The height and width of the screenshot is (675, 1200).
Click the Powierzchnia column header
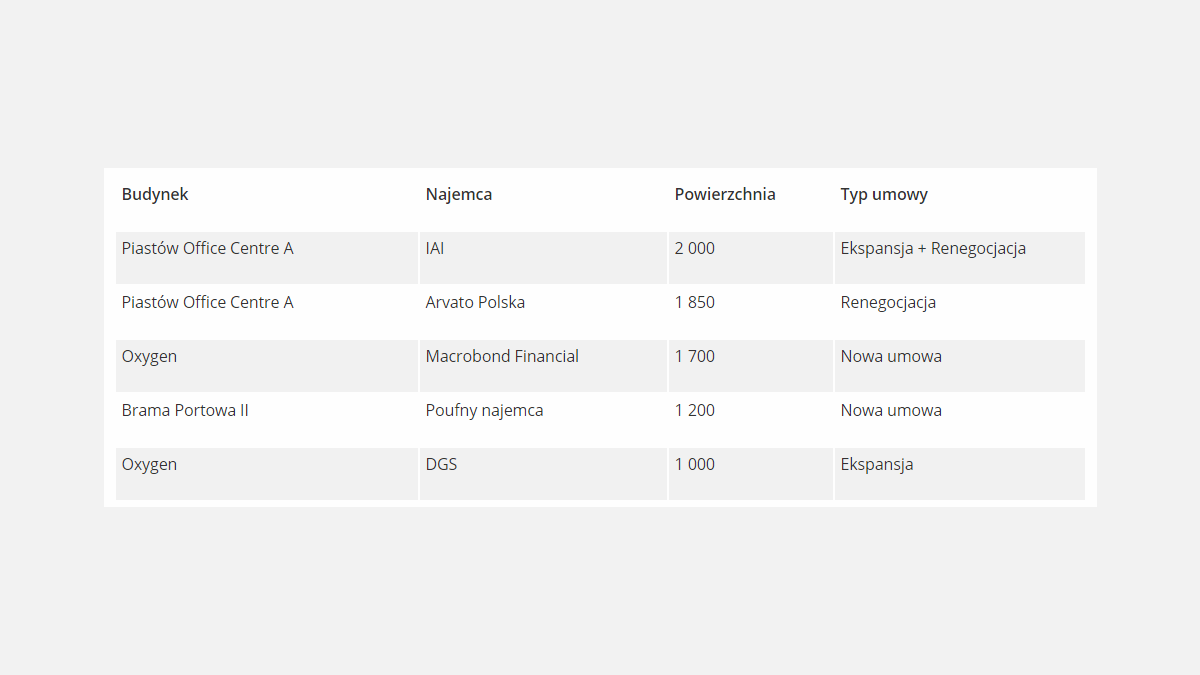[725, 194]
